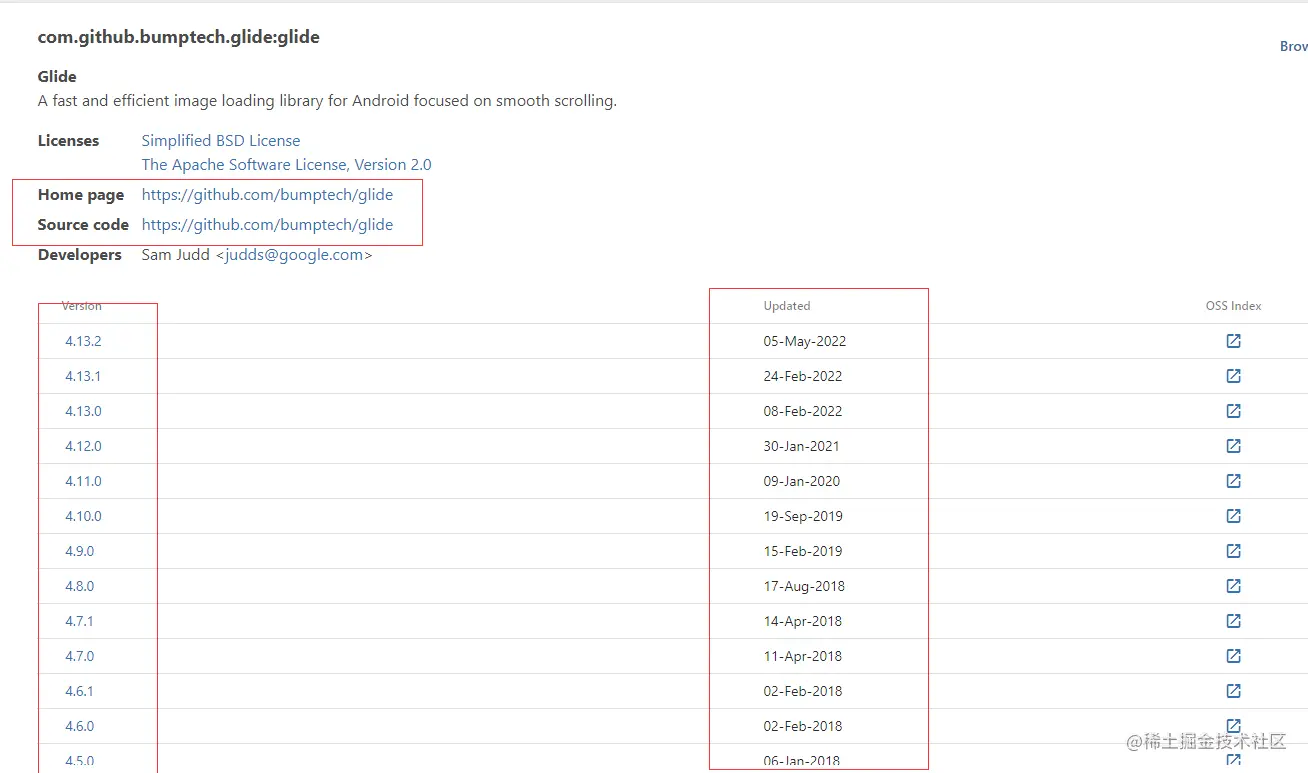
Task: Click the OSS Index column header
Action: pos(1233,306)
